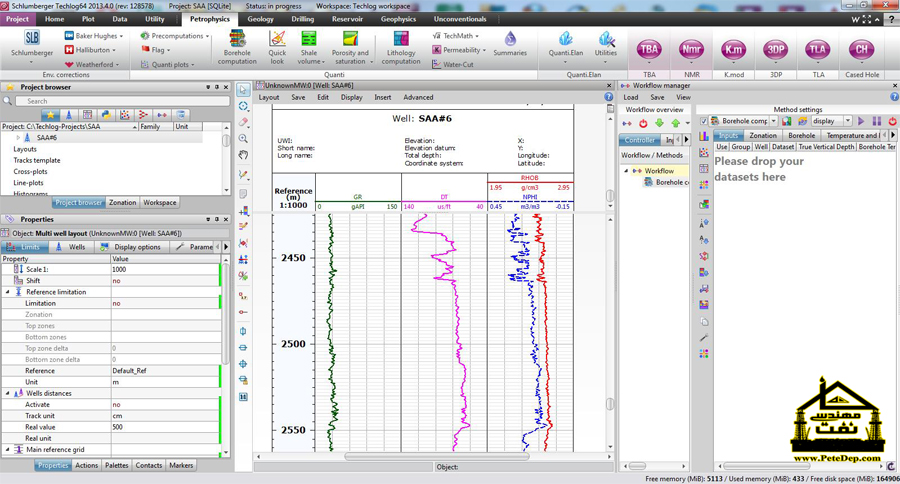The height and width of the screenshot is (484, 900).
Task: Click the Summaries icon in Quanti group
Action: 510,44
